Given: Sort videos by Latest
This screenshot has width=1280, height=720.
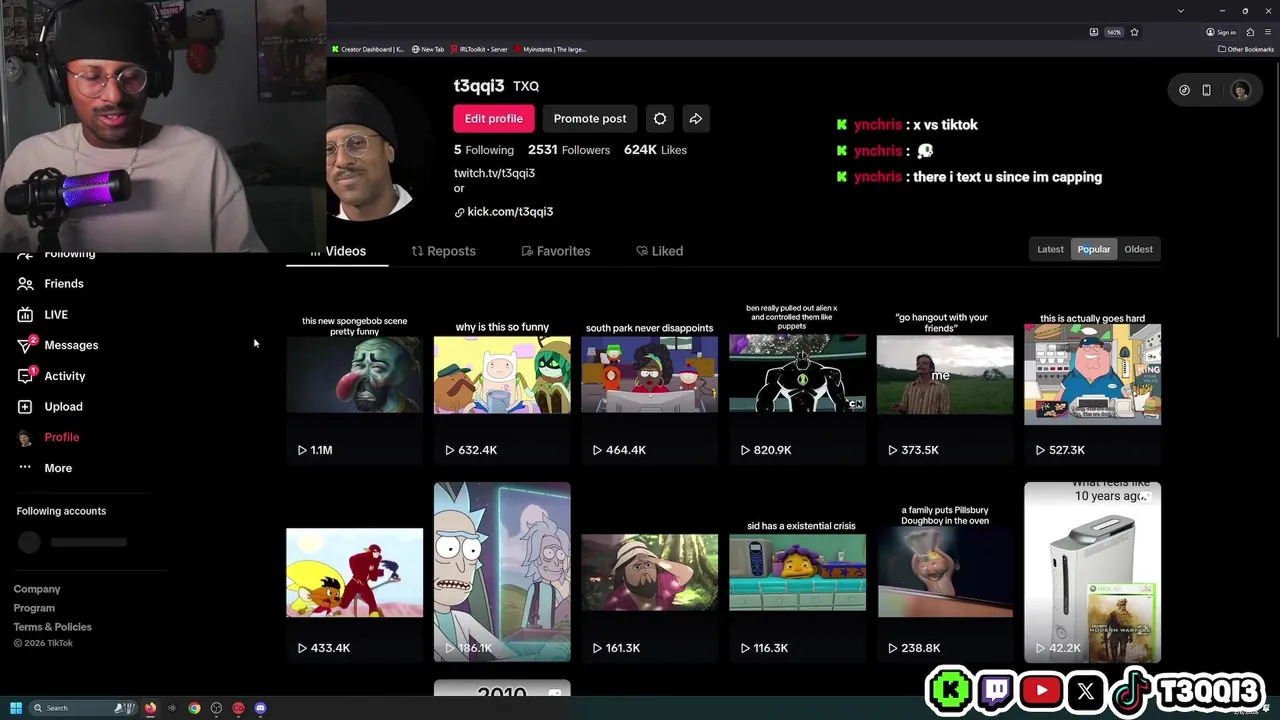Looking at the screenshot, I should 1050,249.
